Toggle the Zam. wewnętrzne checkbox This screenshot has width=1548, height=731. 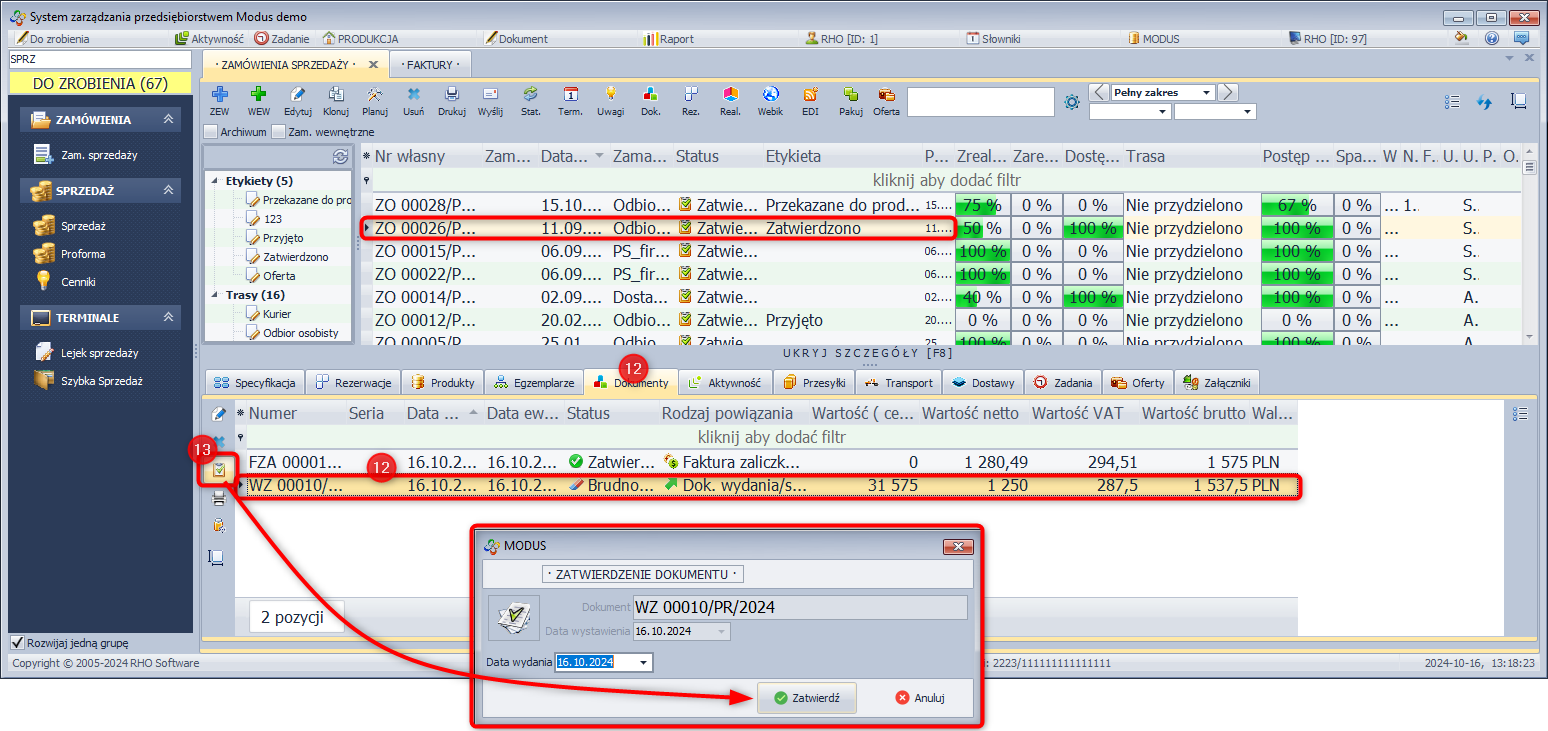coord(279,131)
